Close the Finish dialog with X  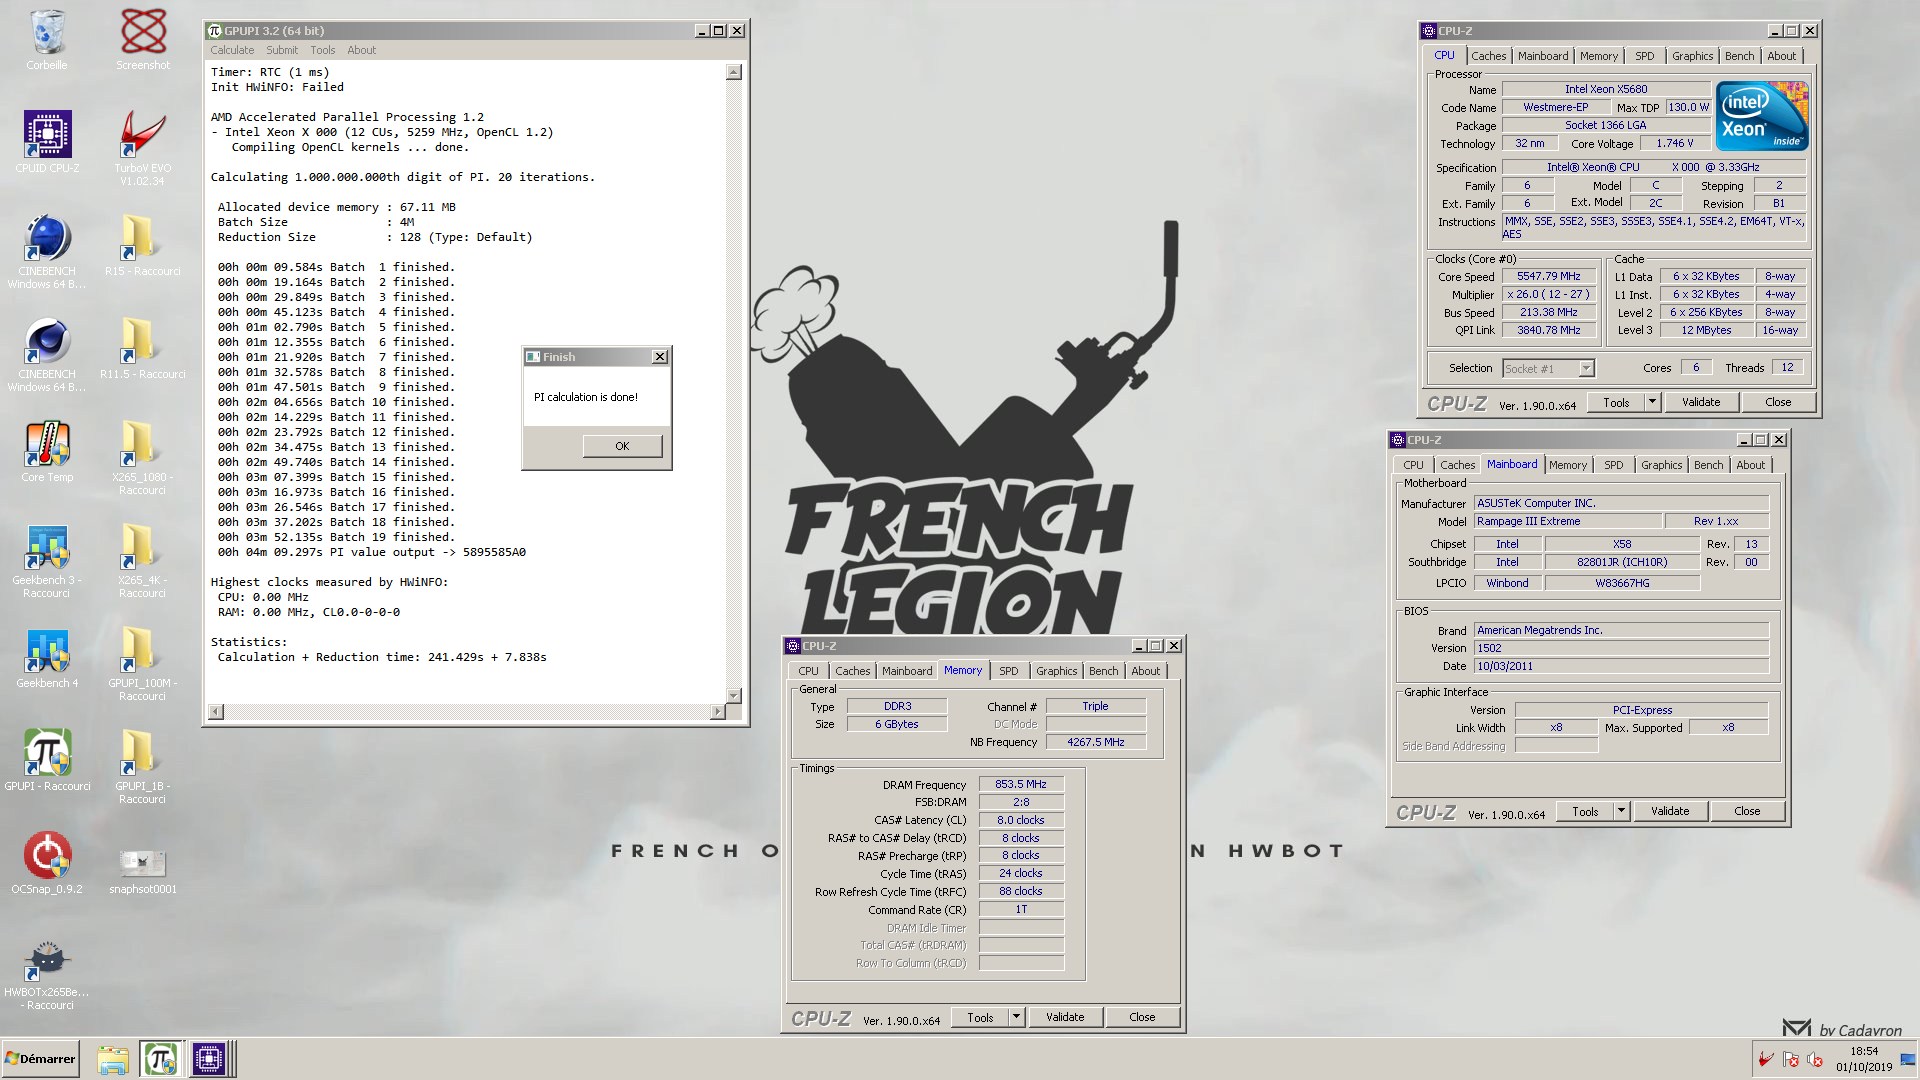(659, 357)
